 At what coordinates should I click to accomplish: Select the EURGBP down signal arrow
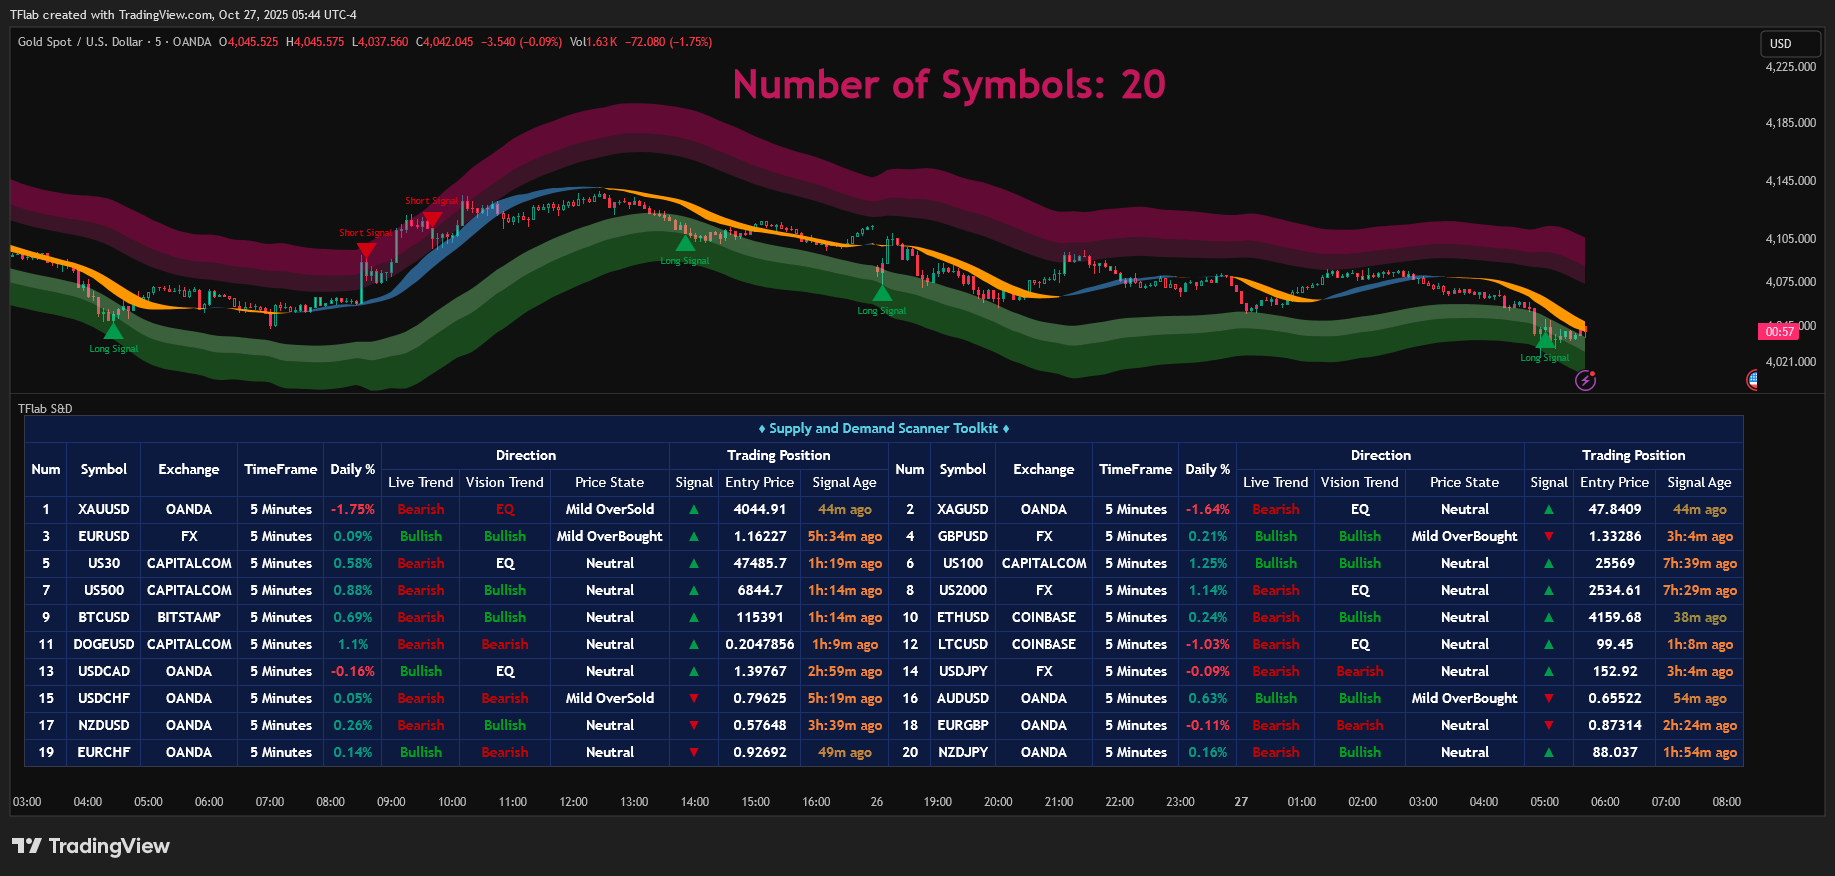coord(1549,725)
